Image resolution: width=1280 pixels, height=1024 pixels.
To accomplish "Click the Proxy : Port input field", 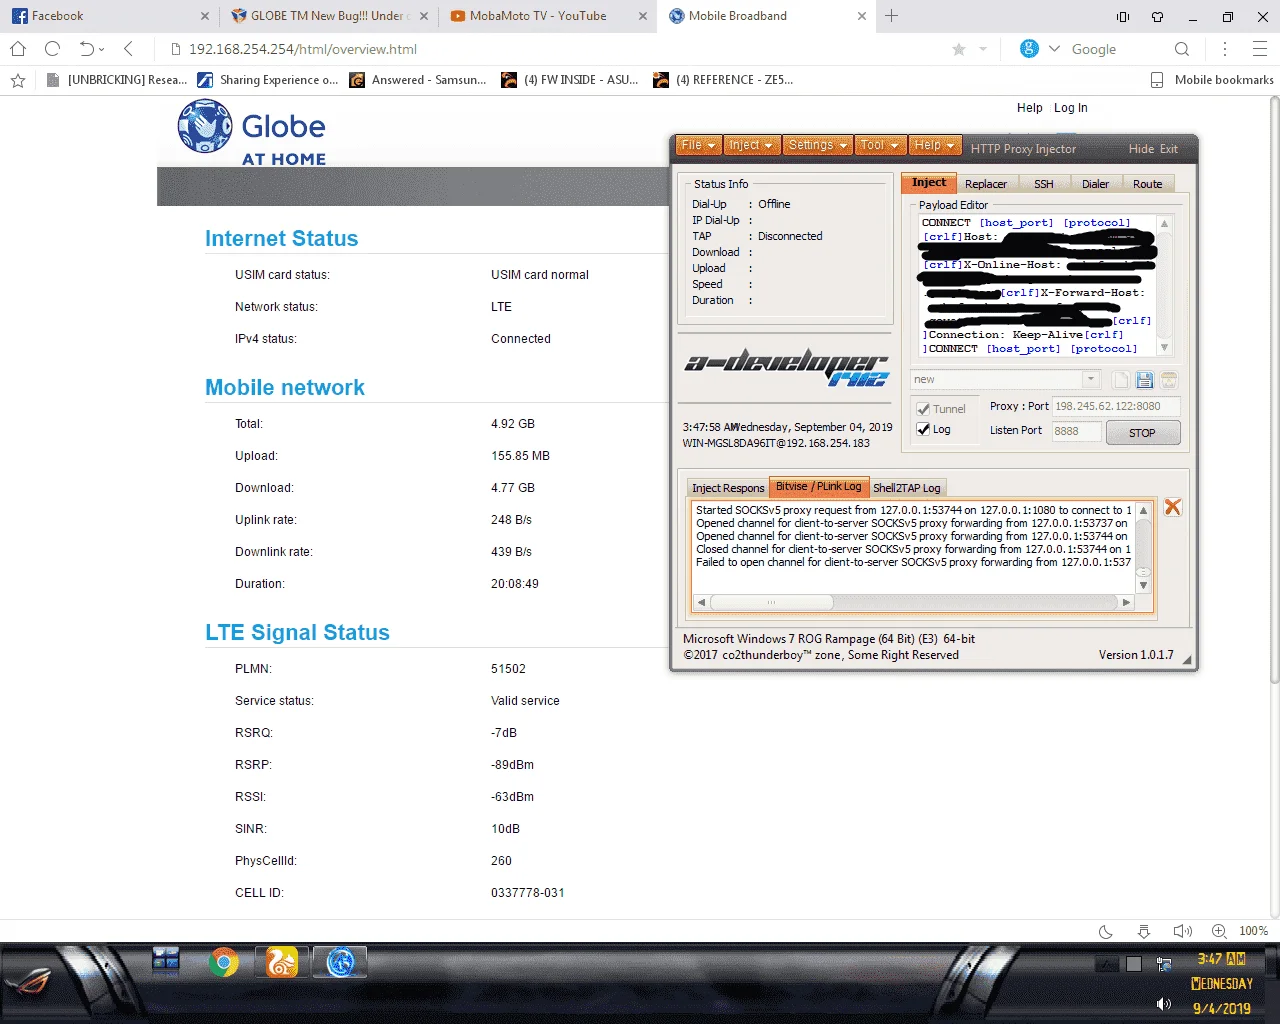I will 1116,406.
